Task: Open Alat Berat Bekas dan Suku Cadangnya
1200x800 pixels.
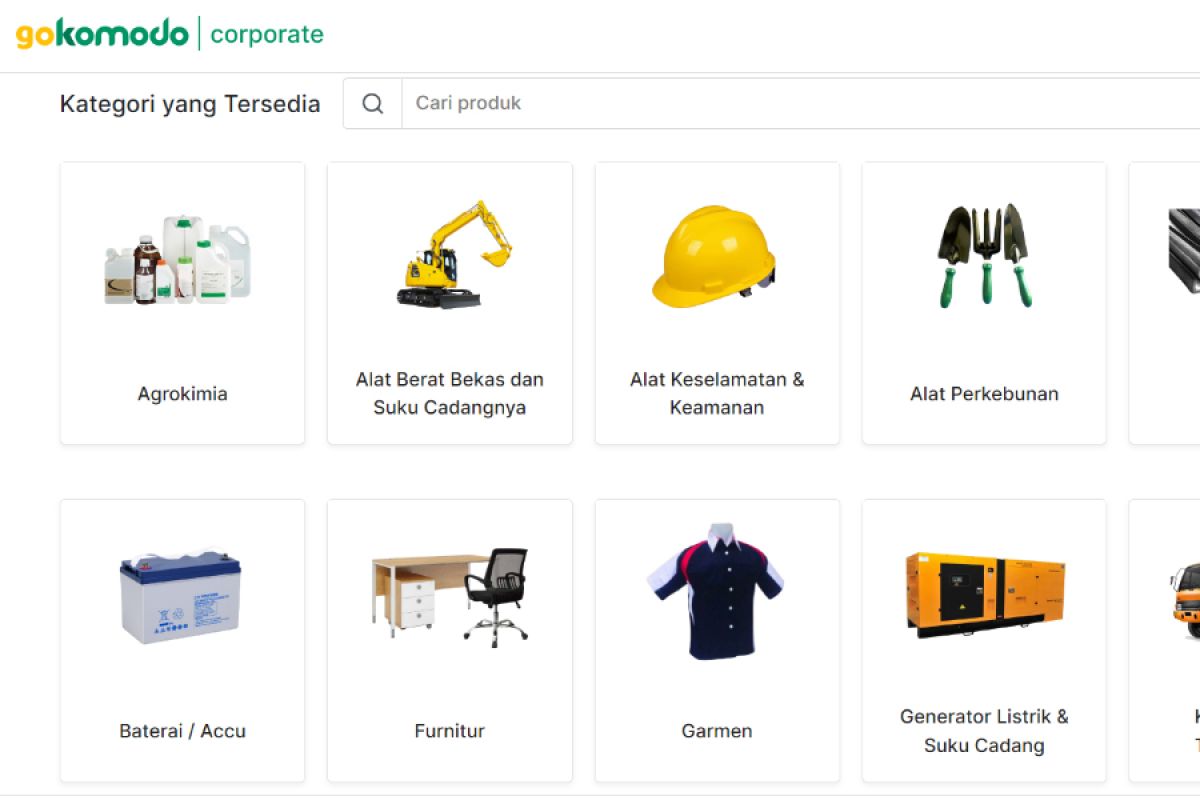Action: 450,393
